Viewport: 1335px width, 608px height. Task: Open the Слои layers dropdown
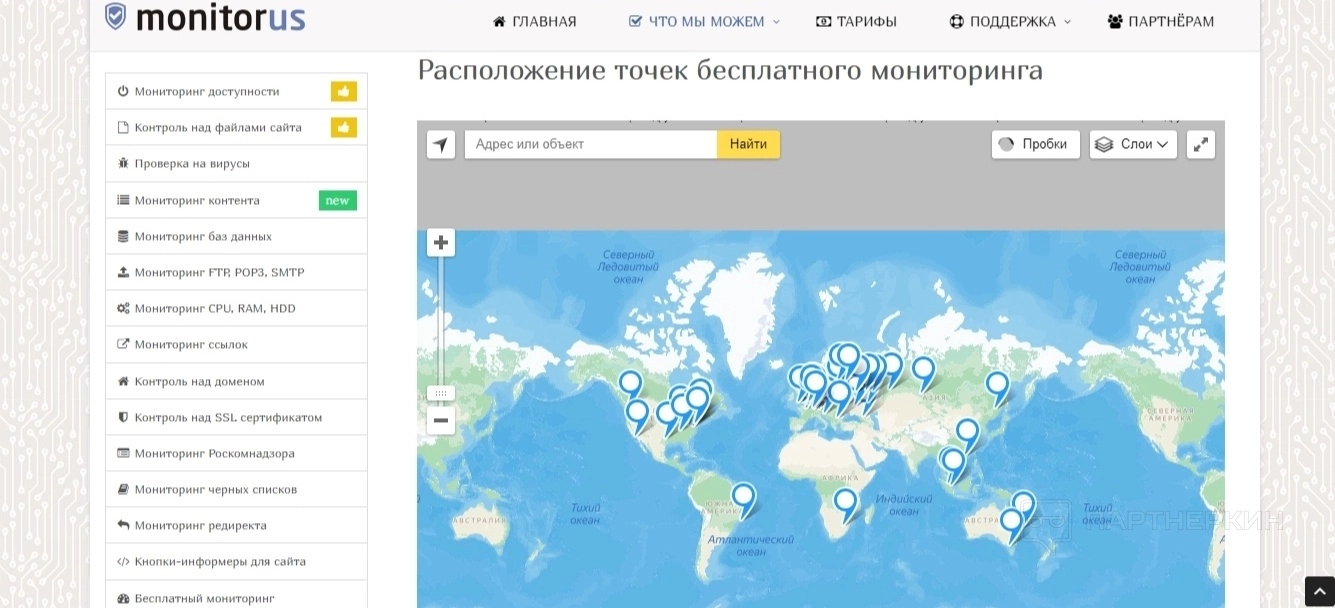1133,144
